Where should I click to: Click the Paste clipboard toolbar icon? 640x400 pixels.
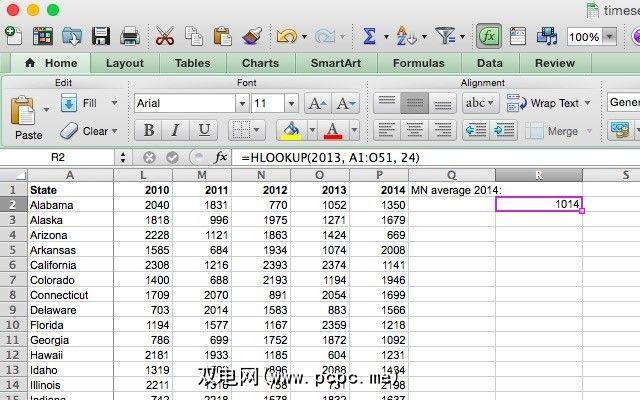point(222,36)
